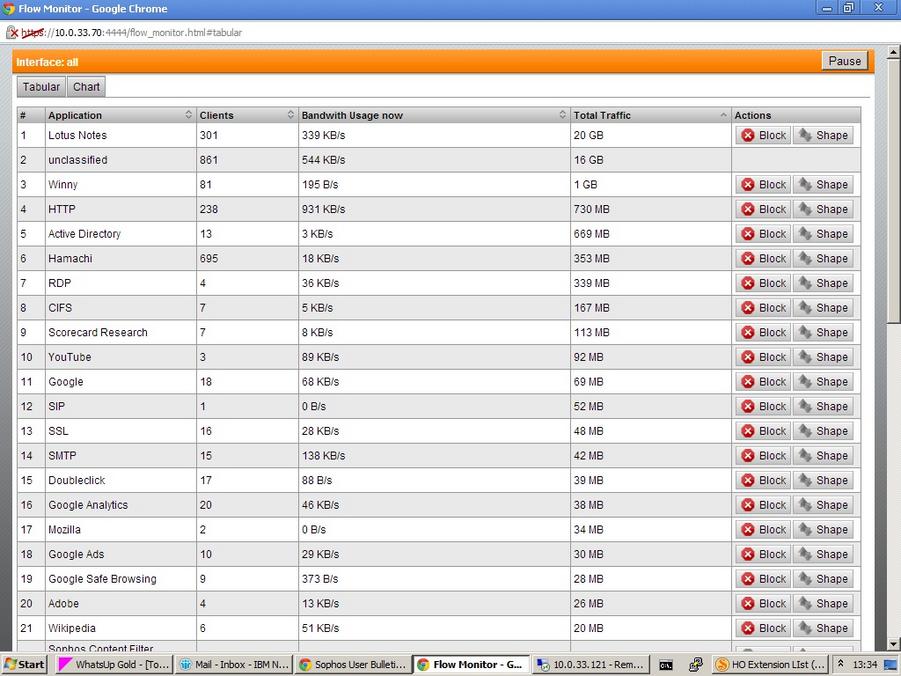Click the red block icon for SMTP
901x676 pixels.
748,456
